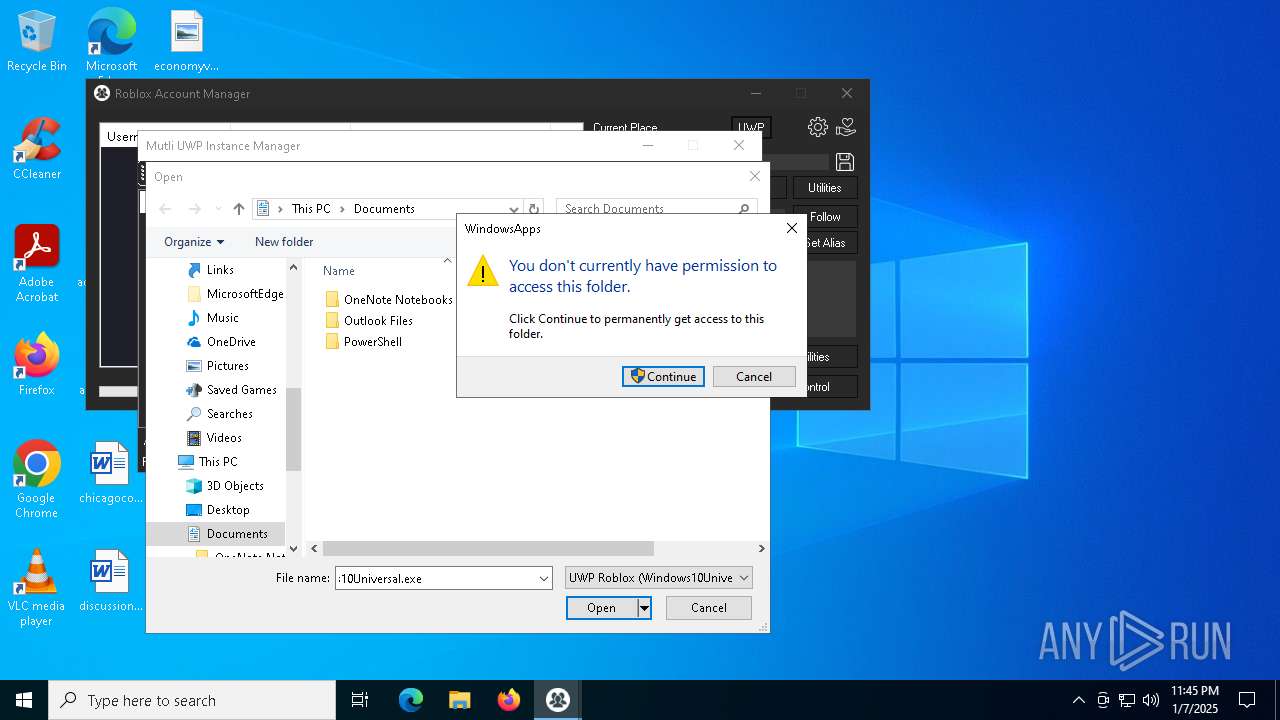
Task: Click the Windows Start button
Action: point(24,700)
